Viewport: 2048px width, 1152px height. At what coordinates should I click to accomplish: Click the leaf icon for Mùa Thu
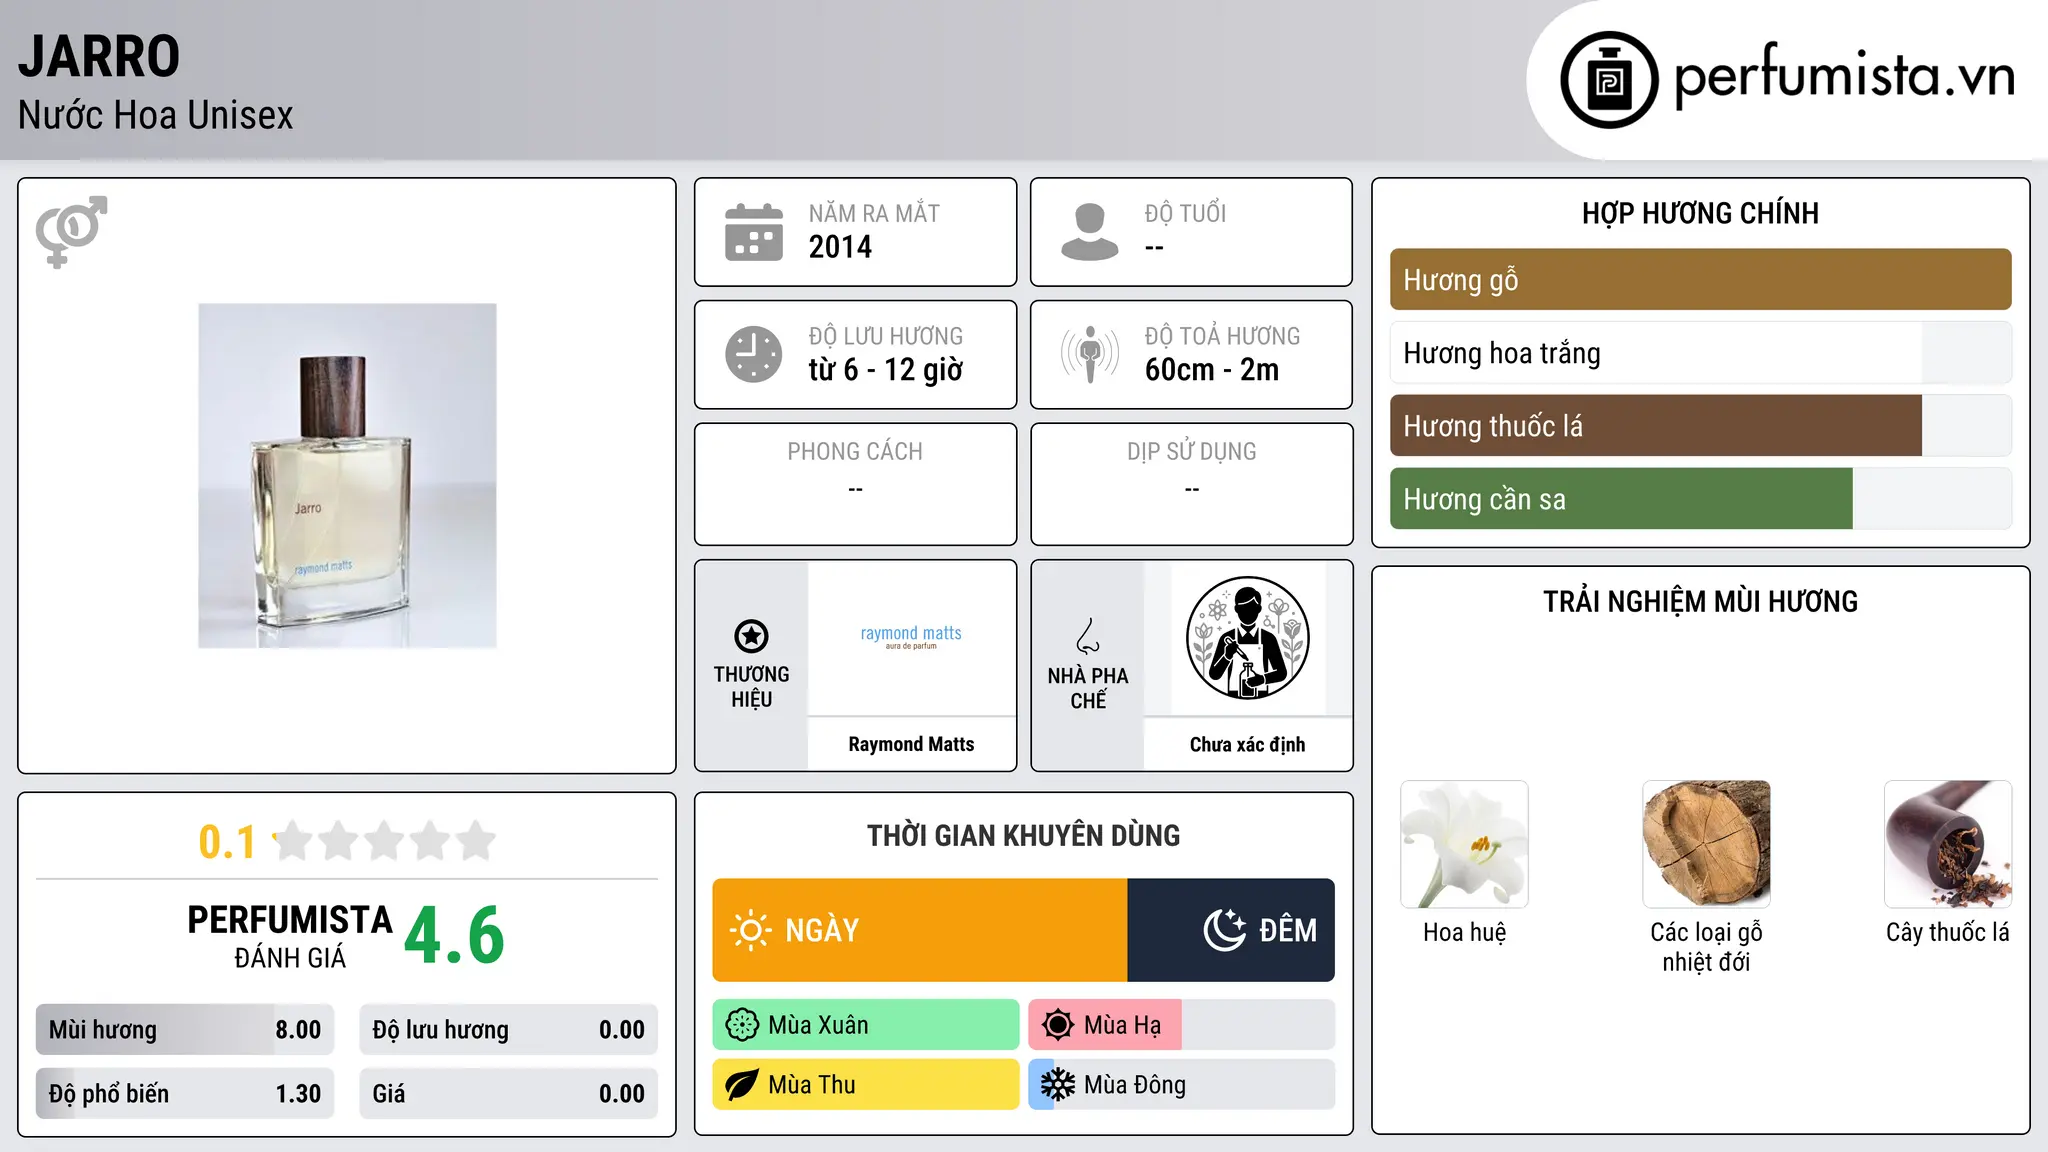click(x=742, y=1085)
